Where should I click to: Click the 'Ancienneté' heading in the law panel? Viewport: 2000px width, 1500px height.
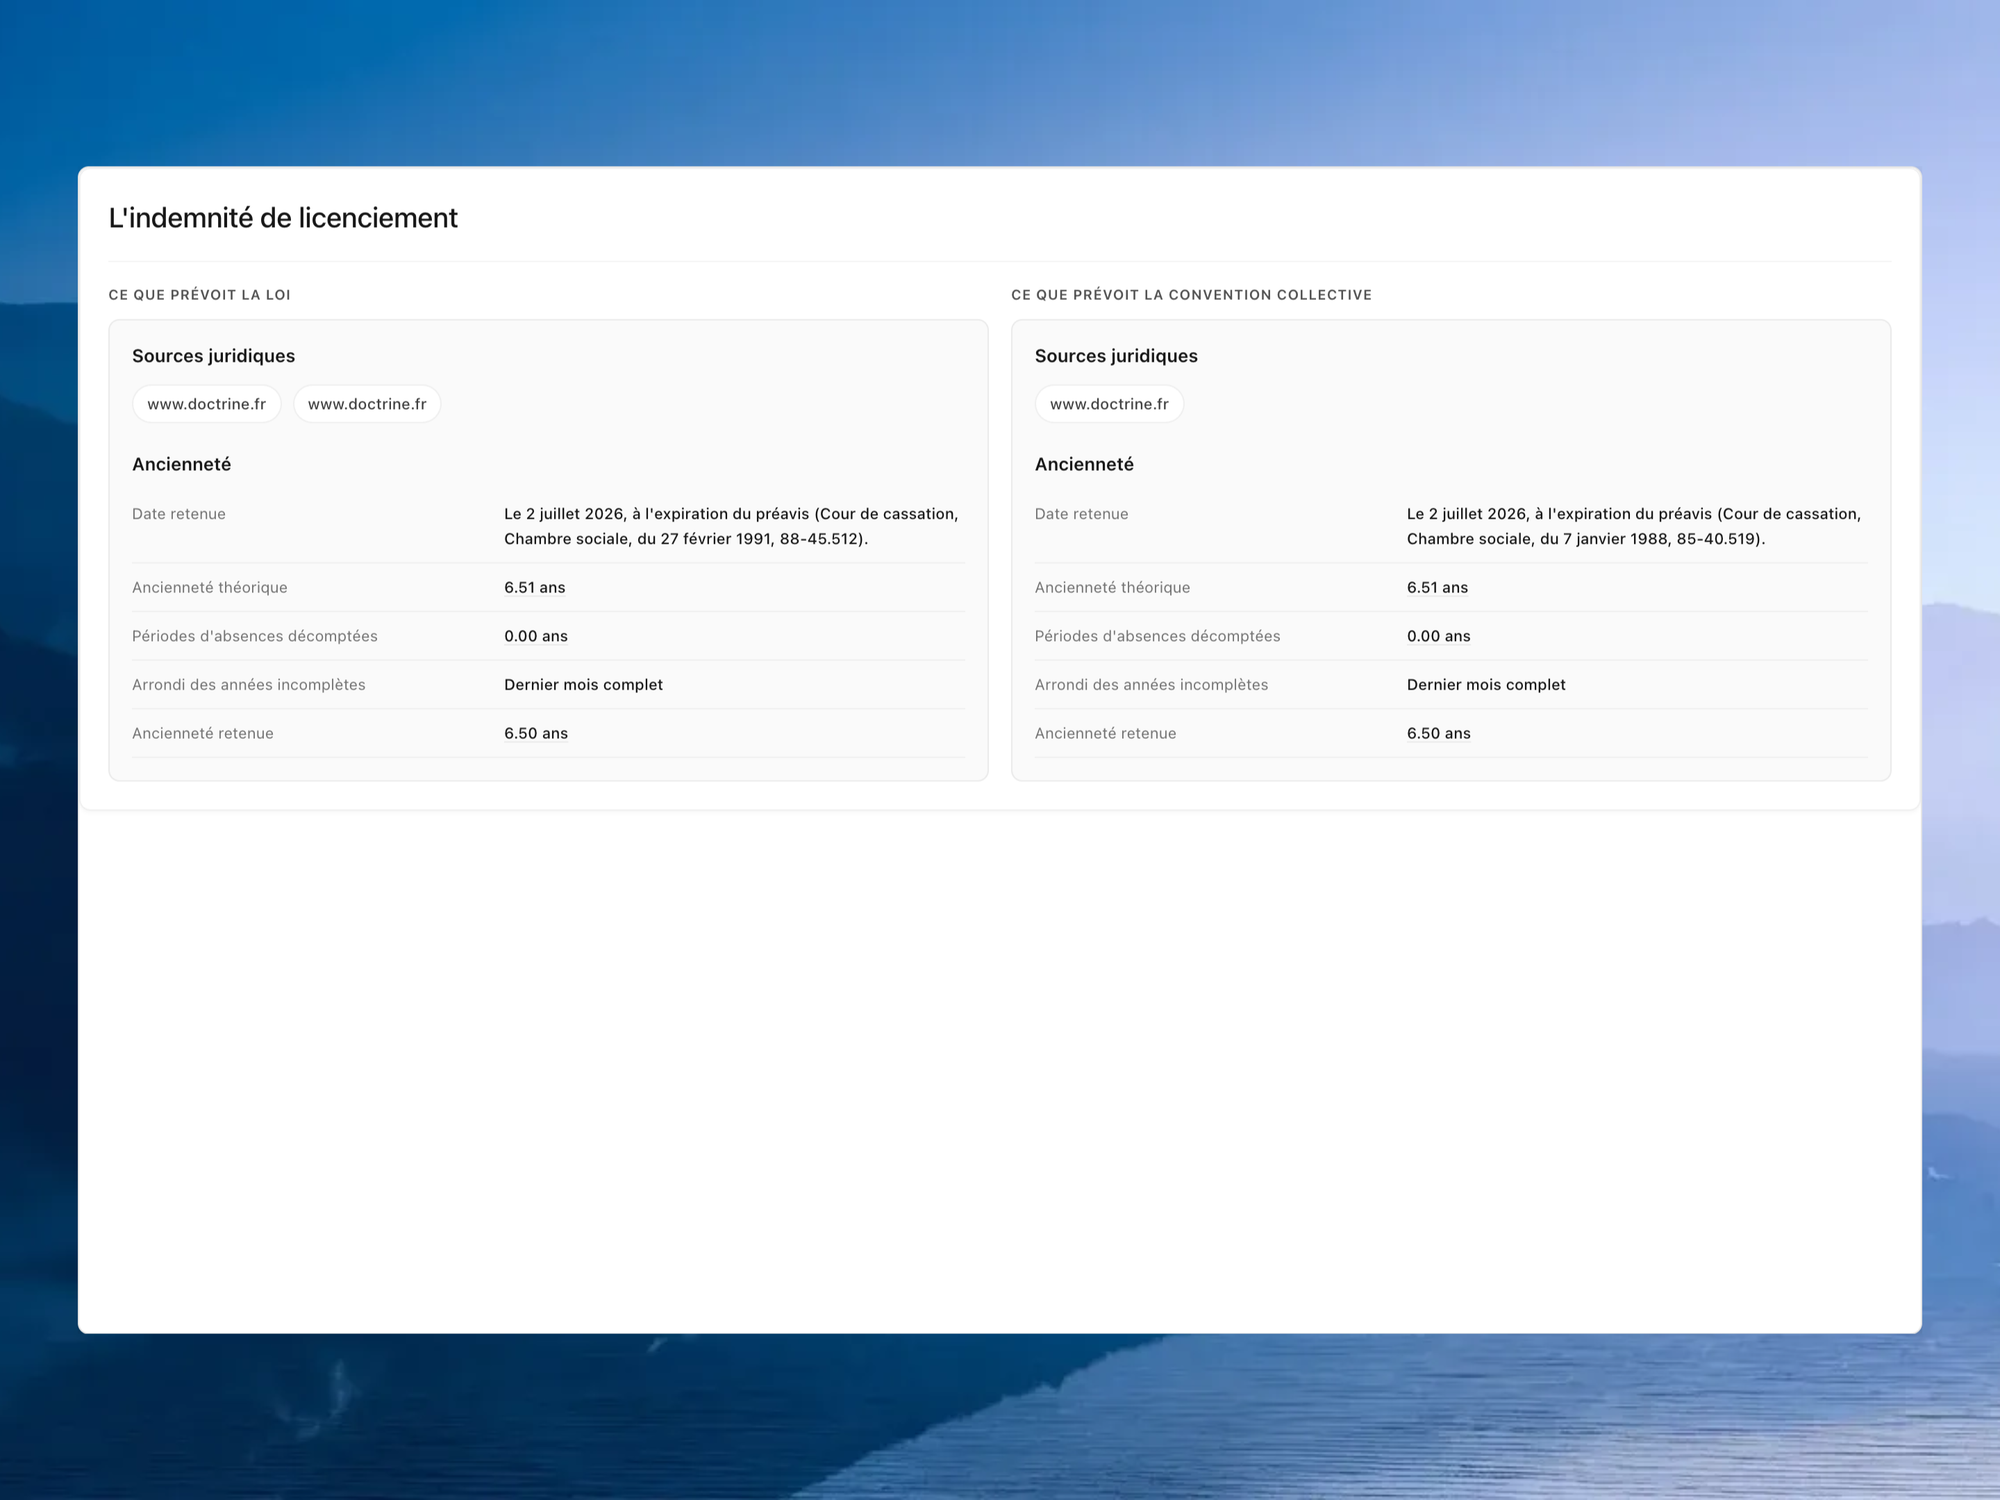181,464
